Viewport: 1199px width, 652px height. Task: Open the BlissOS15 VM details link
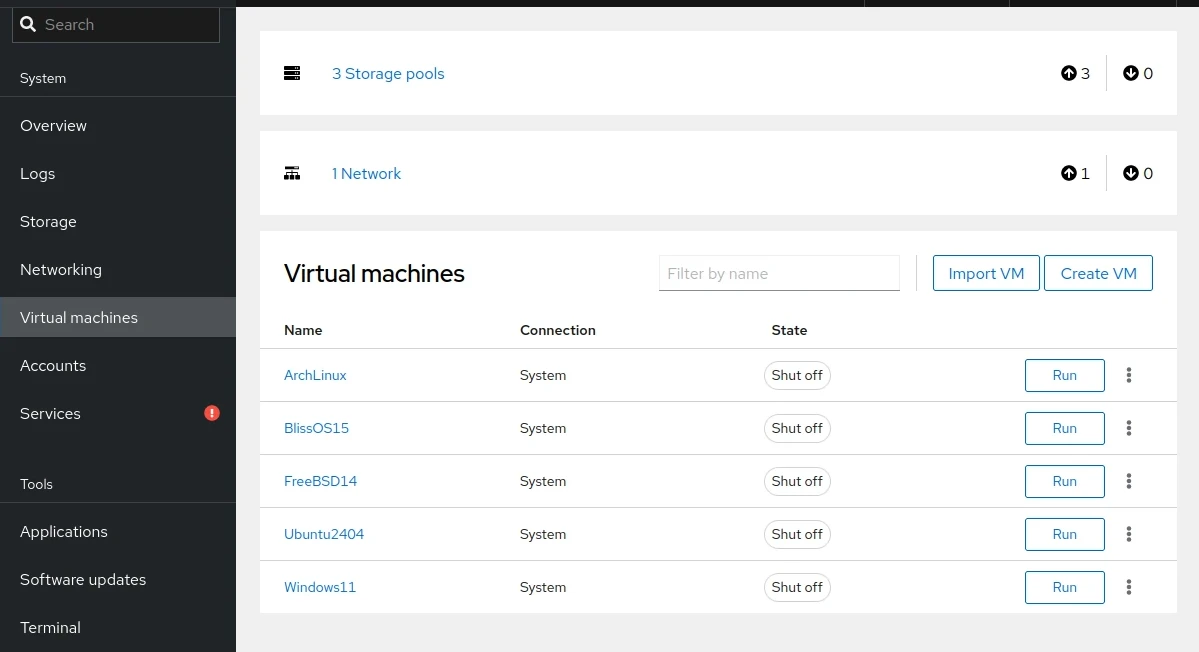tap(316, 428)
